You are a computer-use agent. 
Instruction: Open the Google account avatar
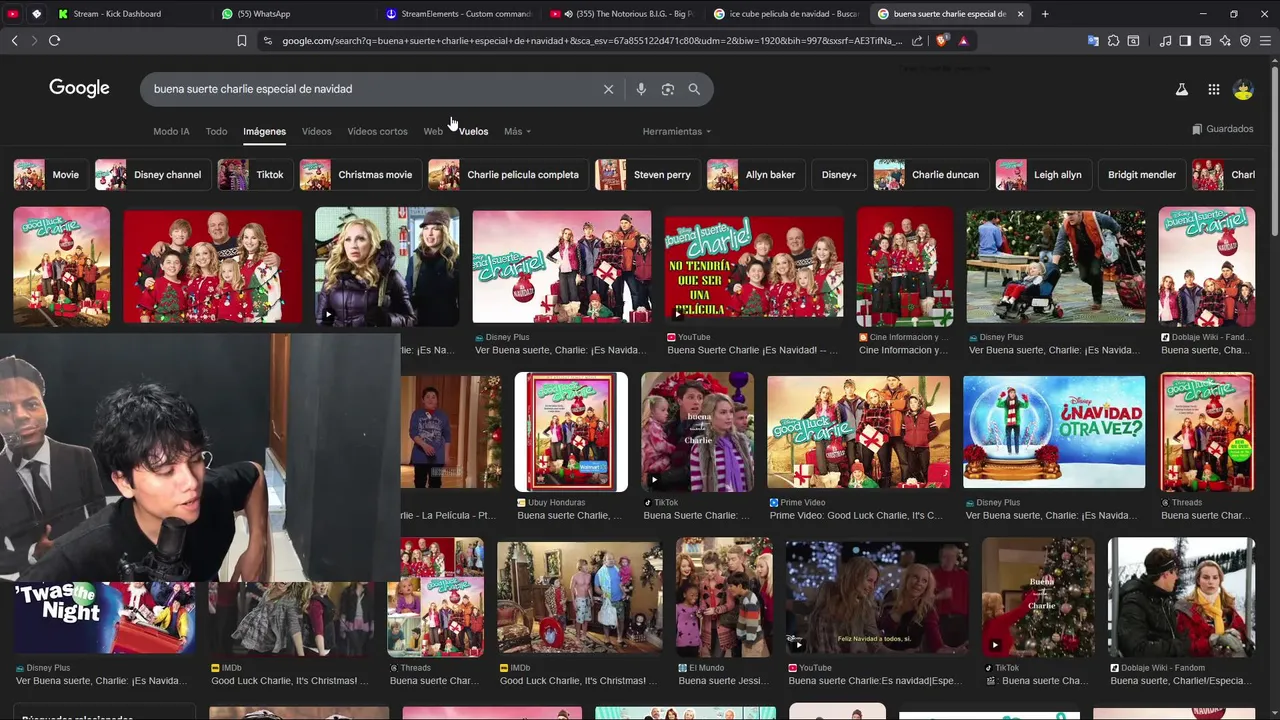coord(1243,89)
